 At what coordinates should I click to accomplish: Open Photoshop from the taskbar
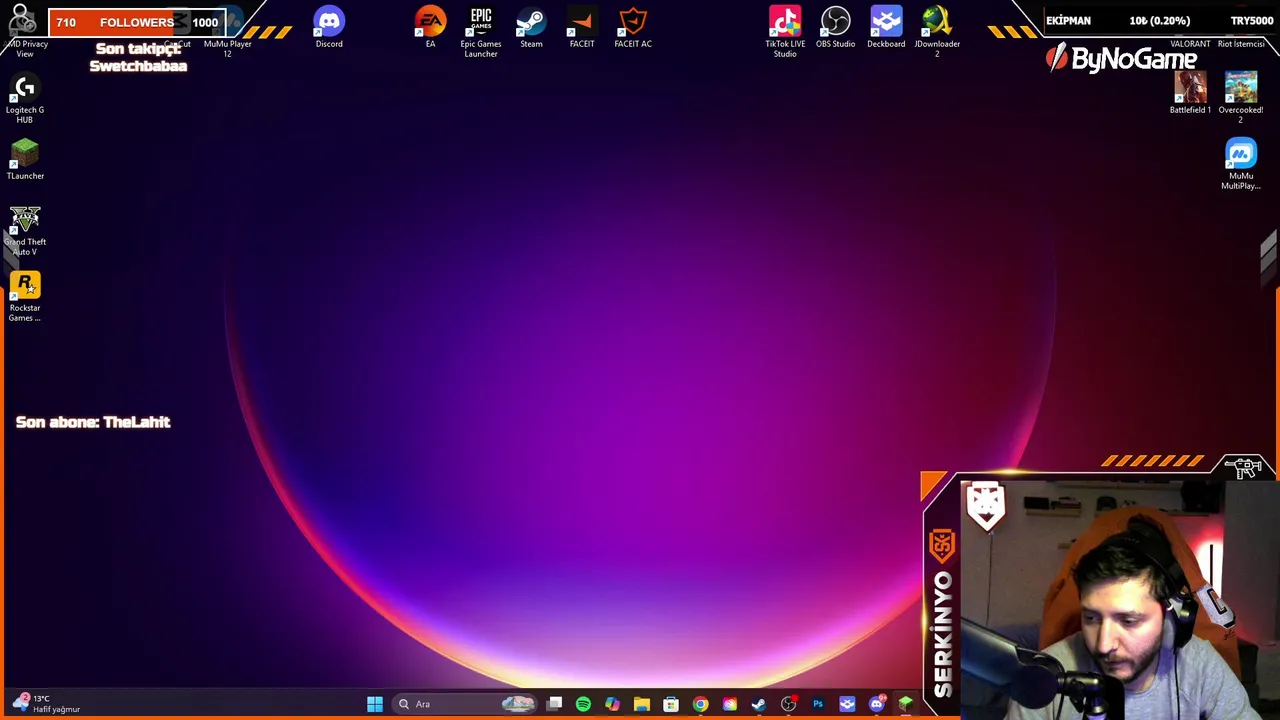pyautogui.click(x=818, y=704)
